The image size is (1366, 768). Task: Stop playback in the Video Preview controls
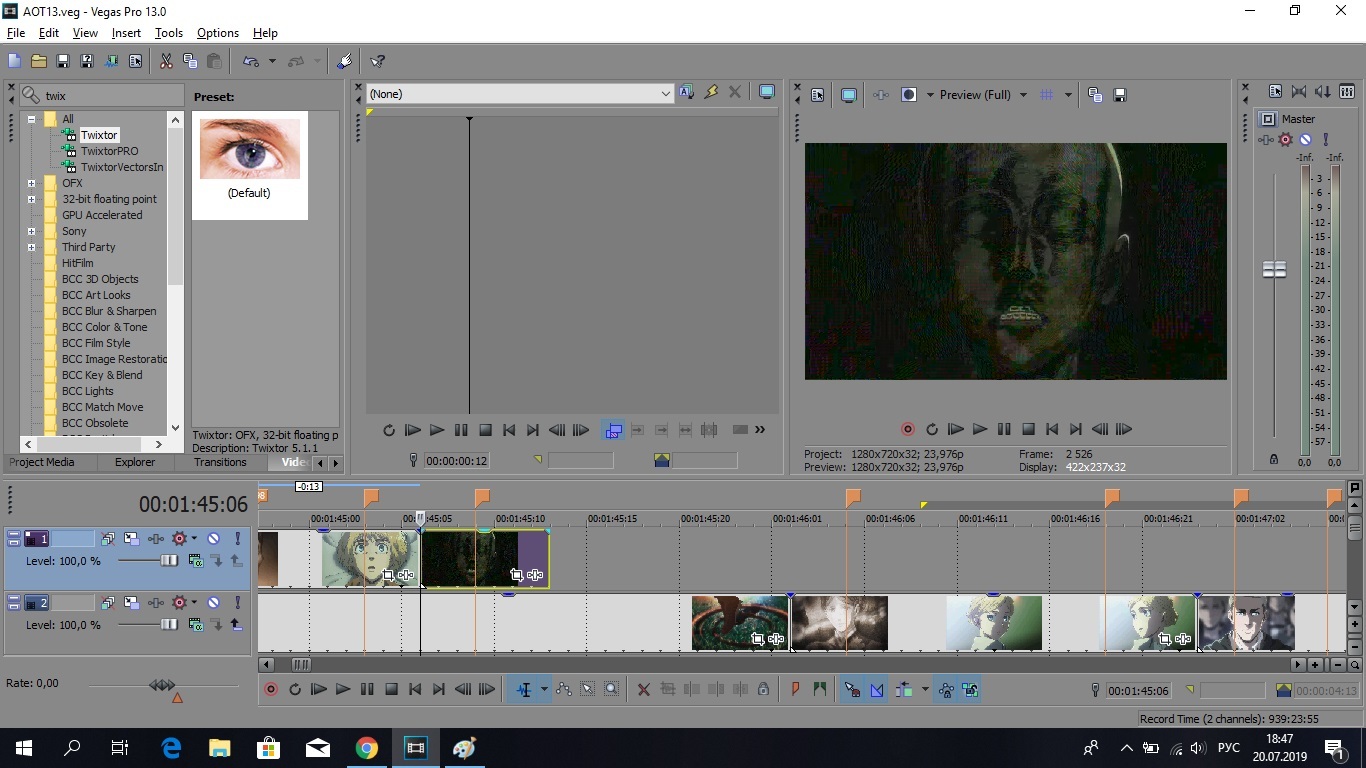coord(1027,429)
